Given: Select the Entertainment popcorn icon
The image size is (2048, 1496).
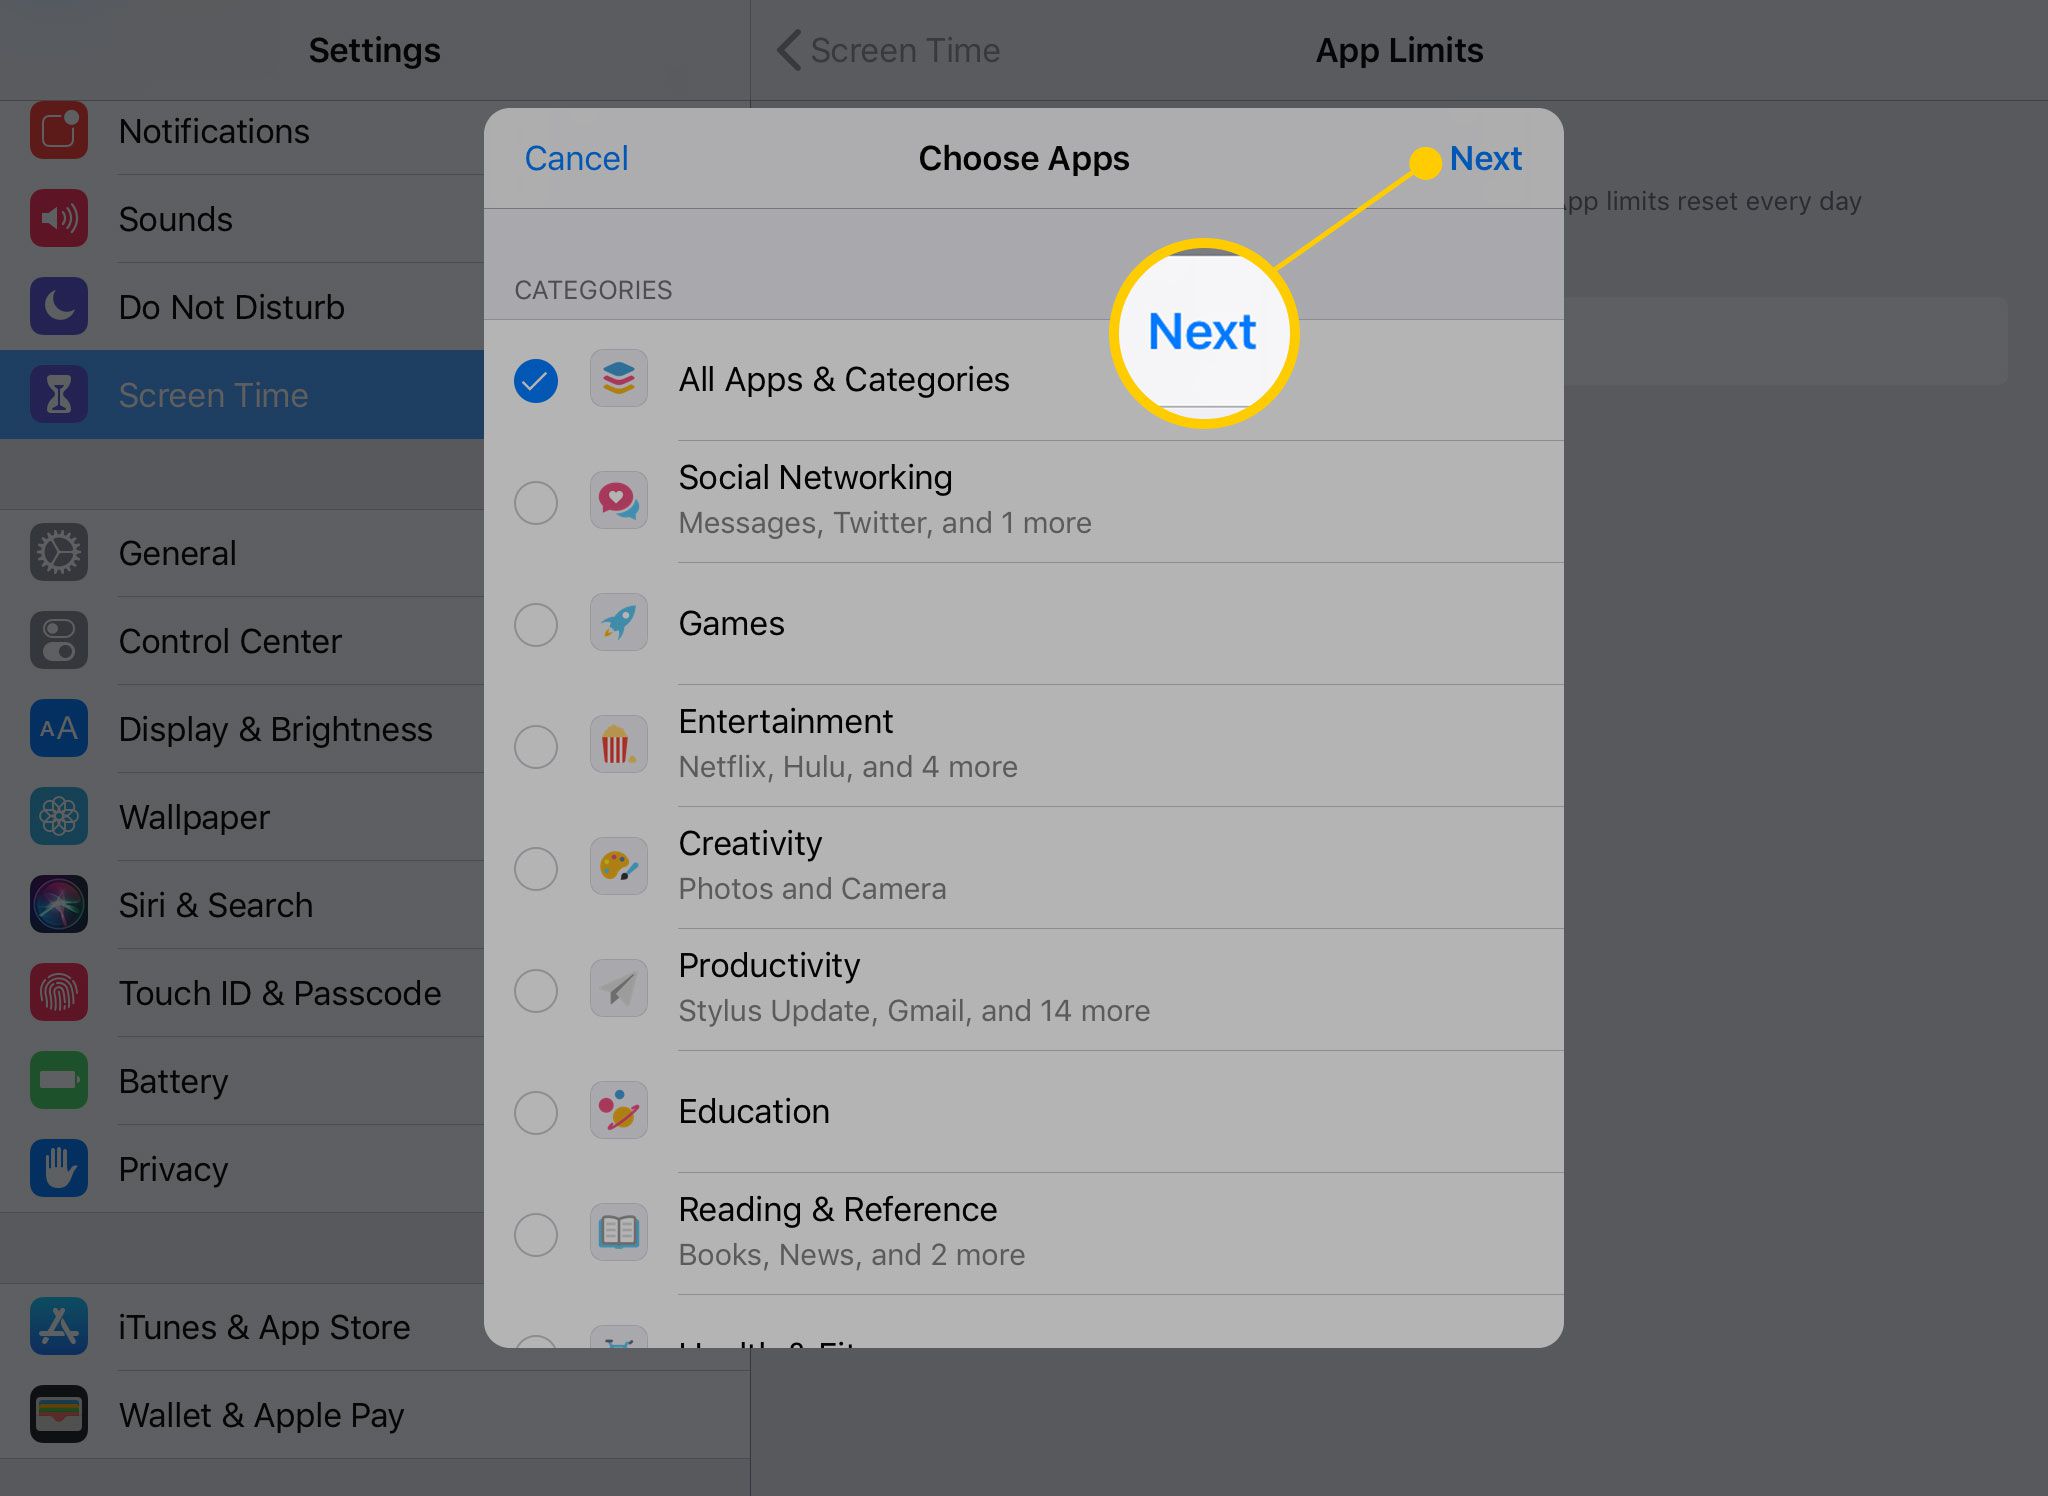Looking at the screenshot, I should [x=620, y=742].
